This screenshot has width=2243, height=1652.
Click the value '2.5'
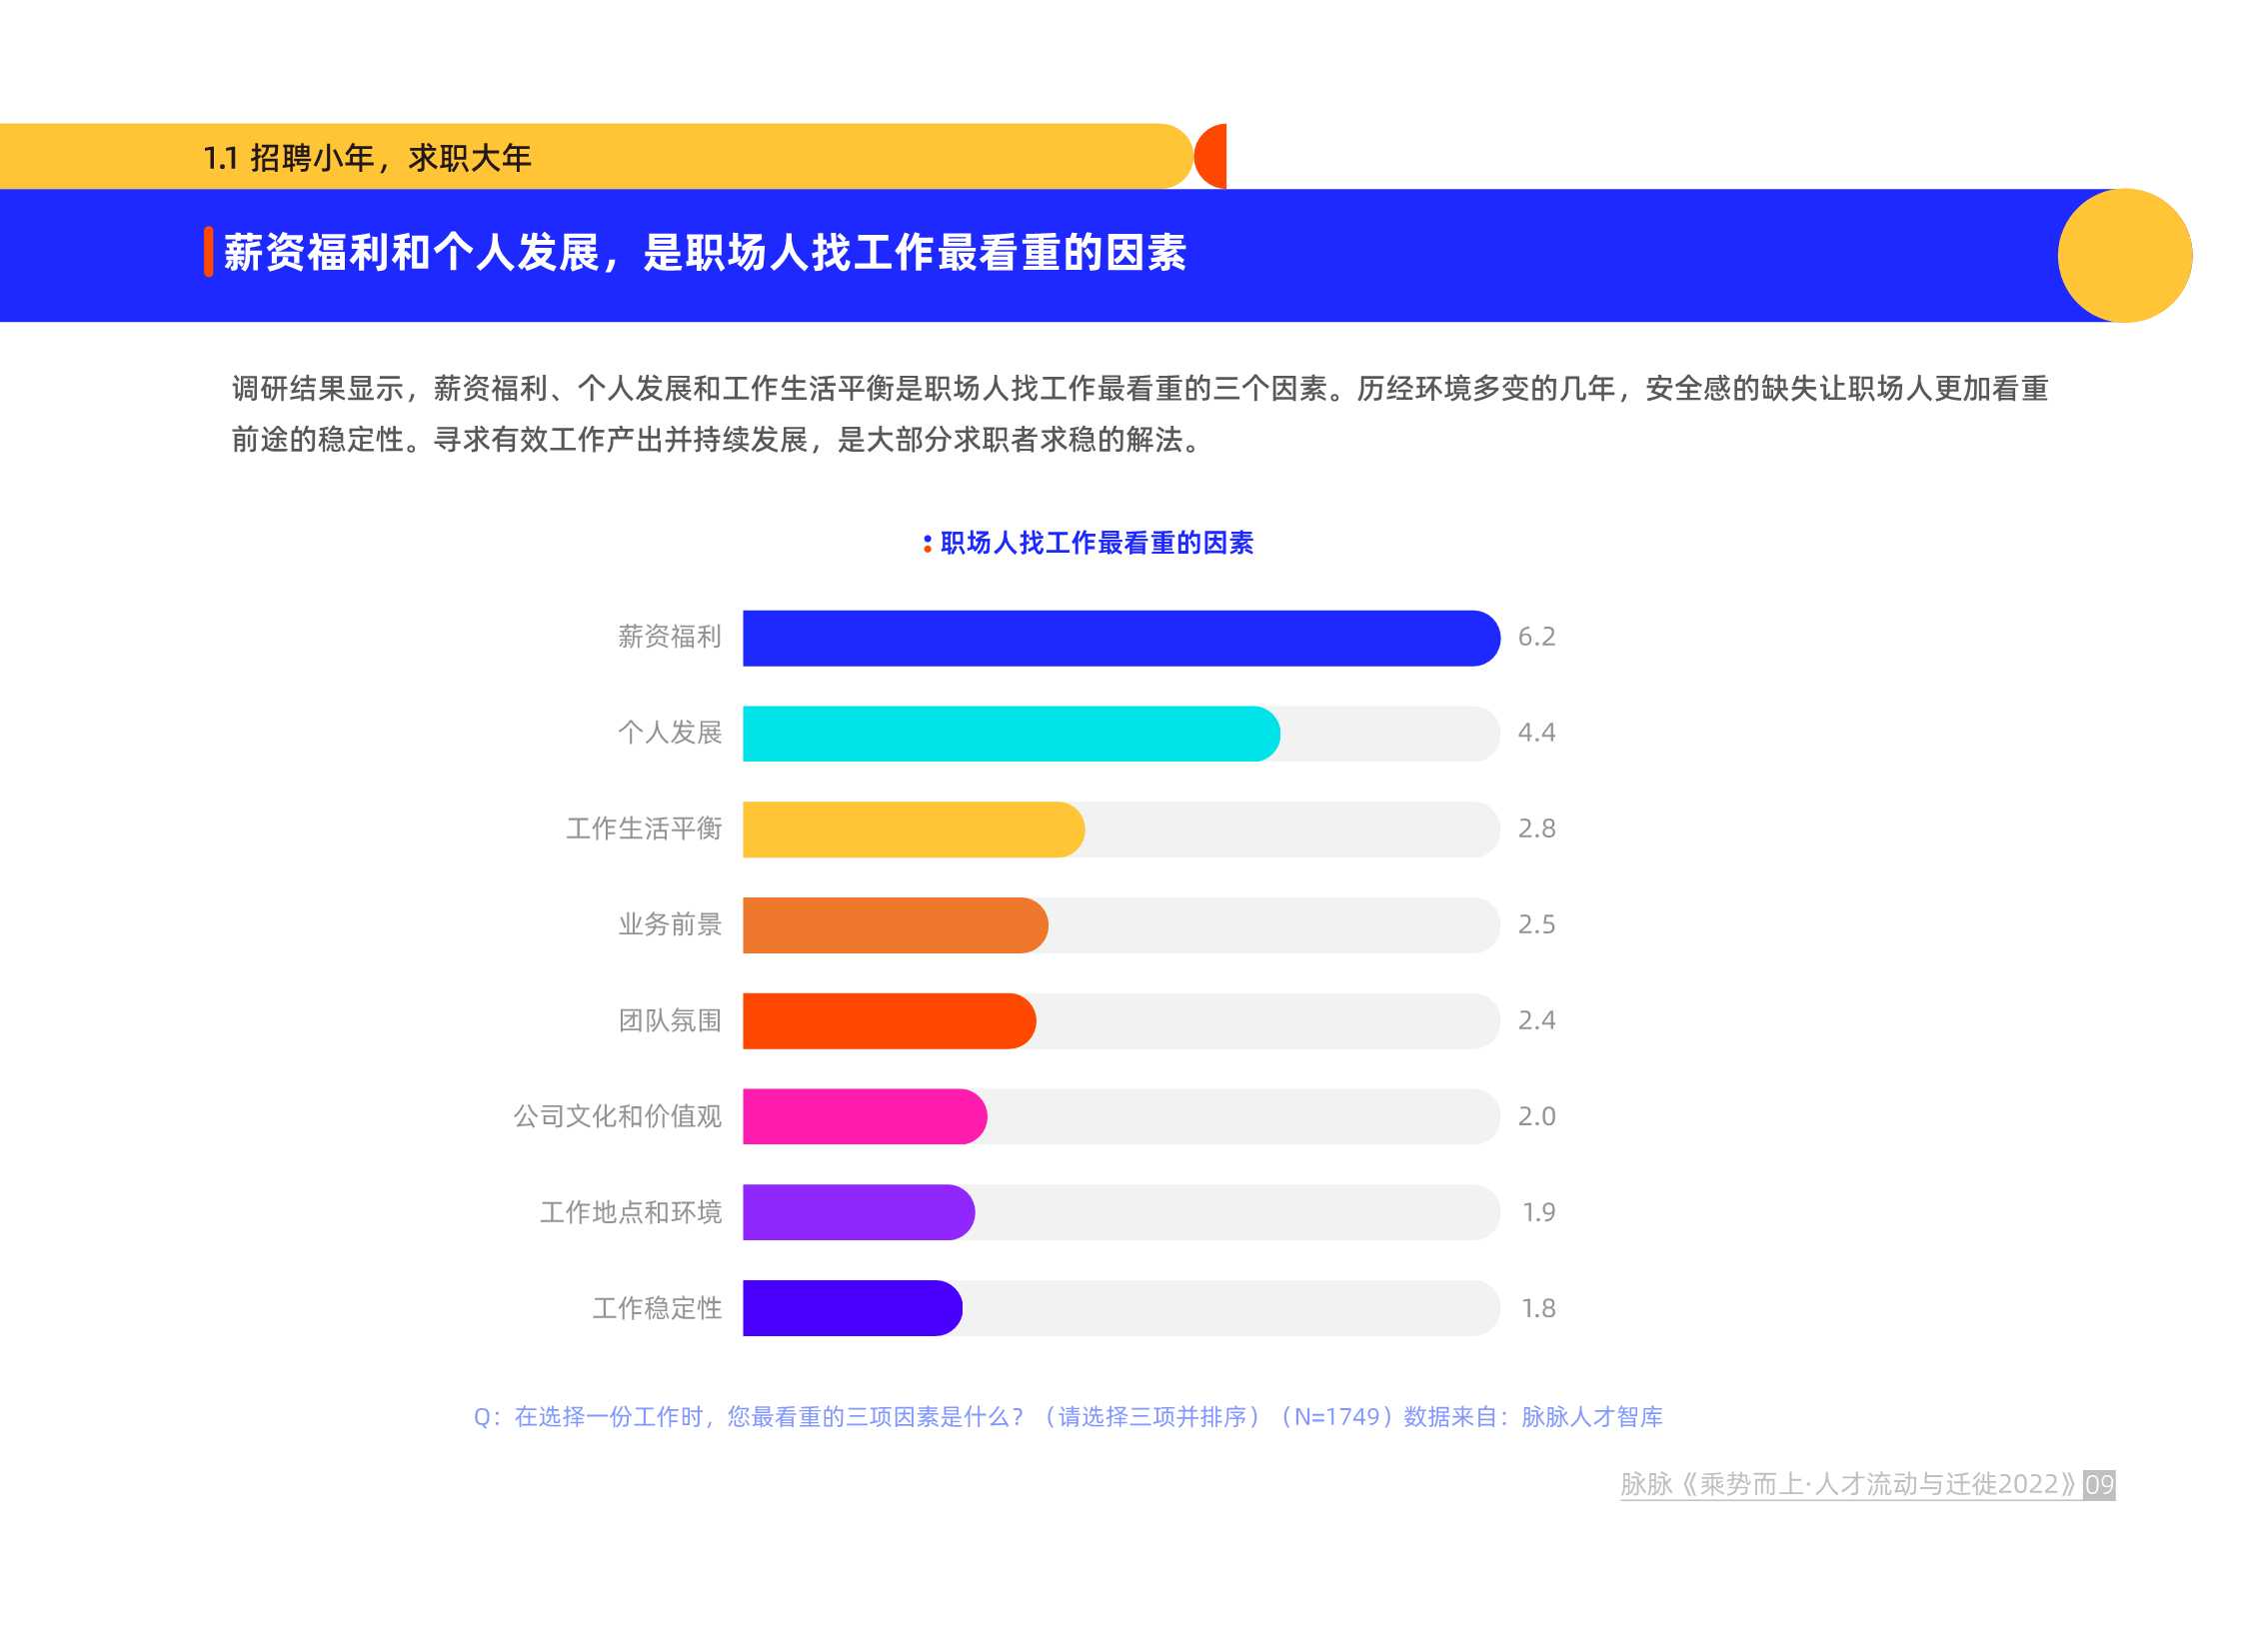(x=1536, y=925)
